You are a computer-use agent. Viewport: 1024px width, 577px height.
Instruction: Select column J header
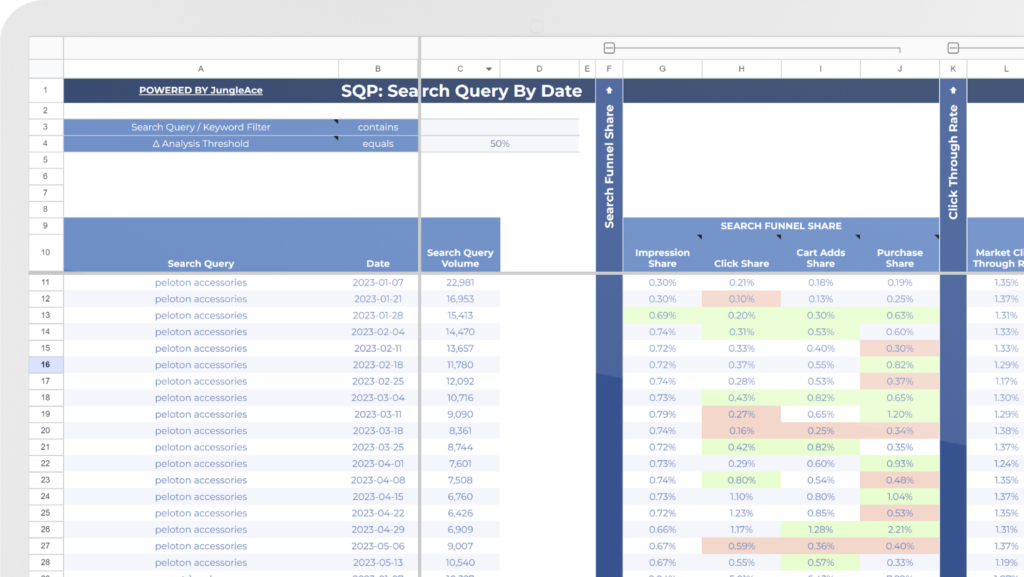coord(899,69)
